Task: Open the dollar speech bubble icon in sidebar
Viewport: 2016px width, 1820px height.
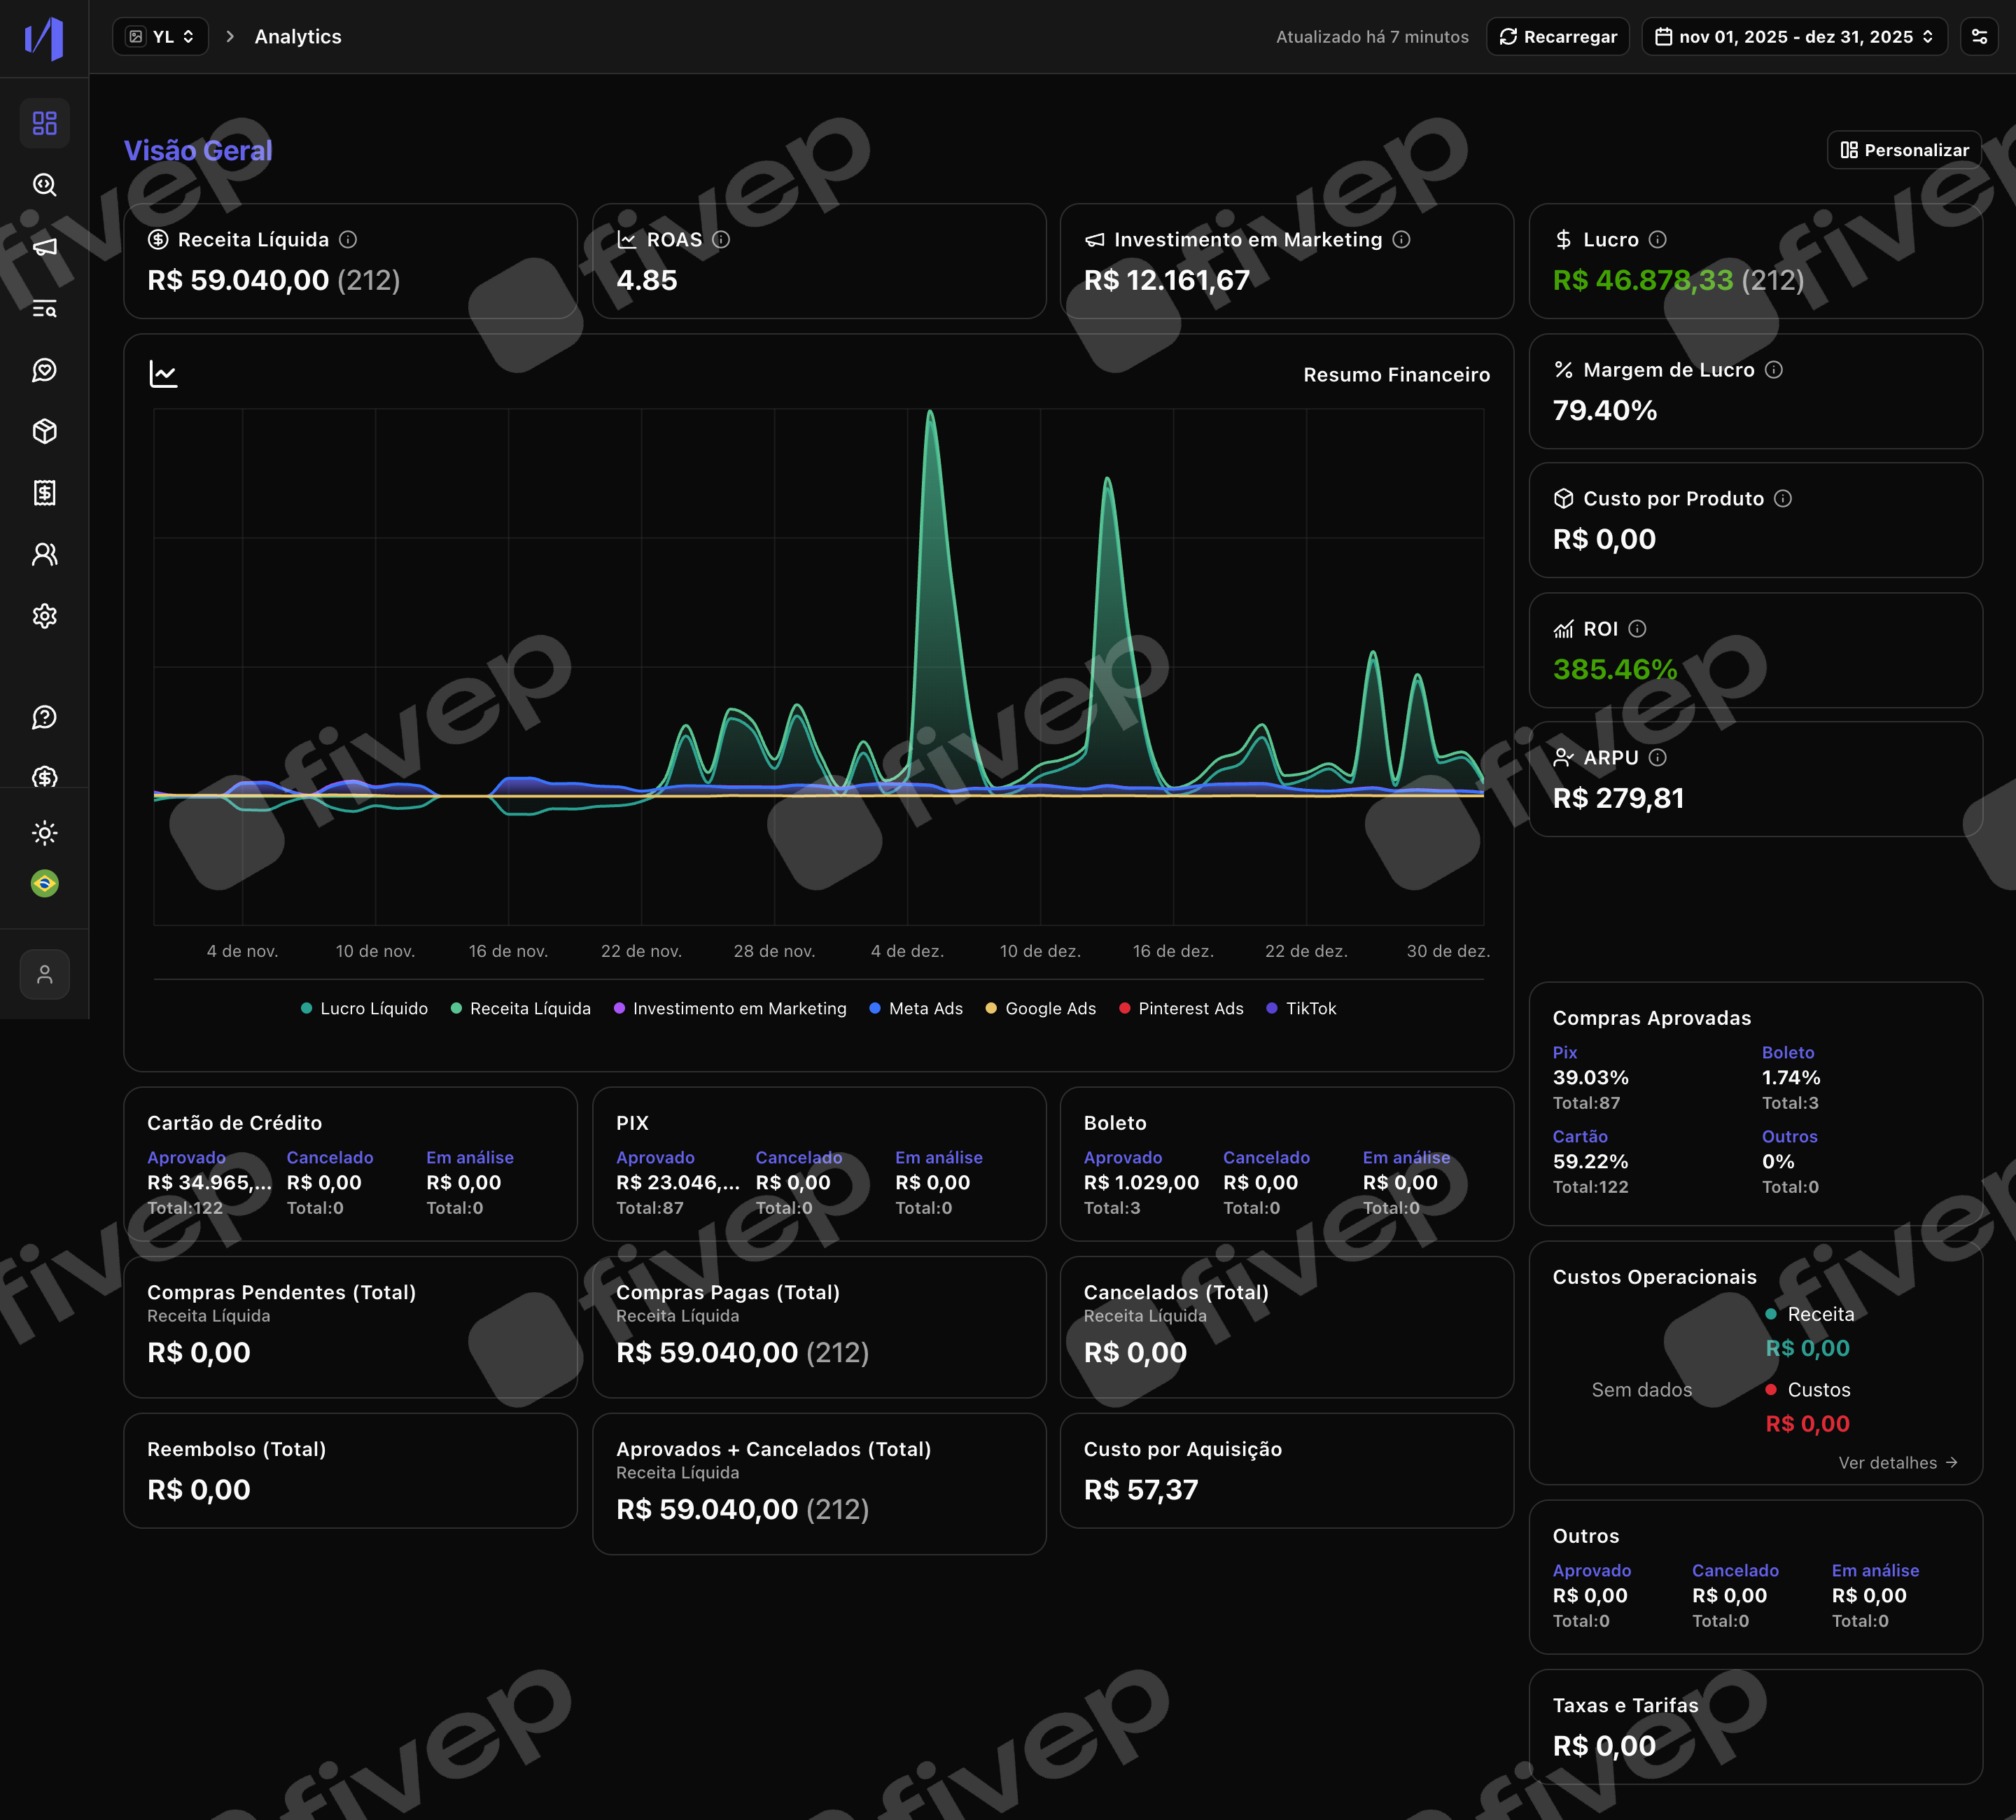Action: point(45,777)
